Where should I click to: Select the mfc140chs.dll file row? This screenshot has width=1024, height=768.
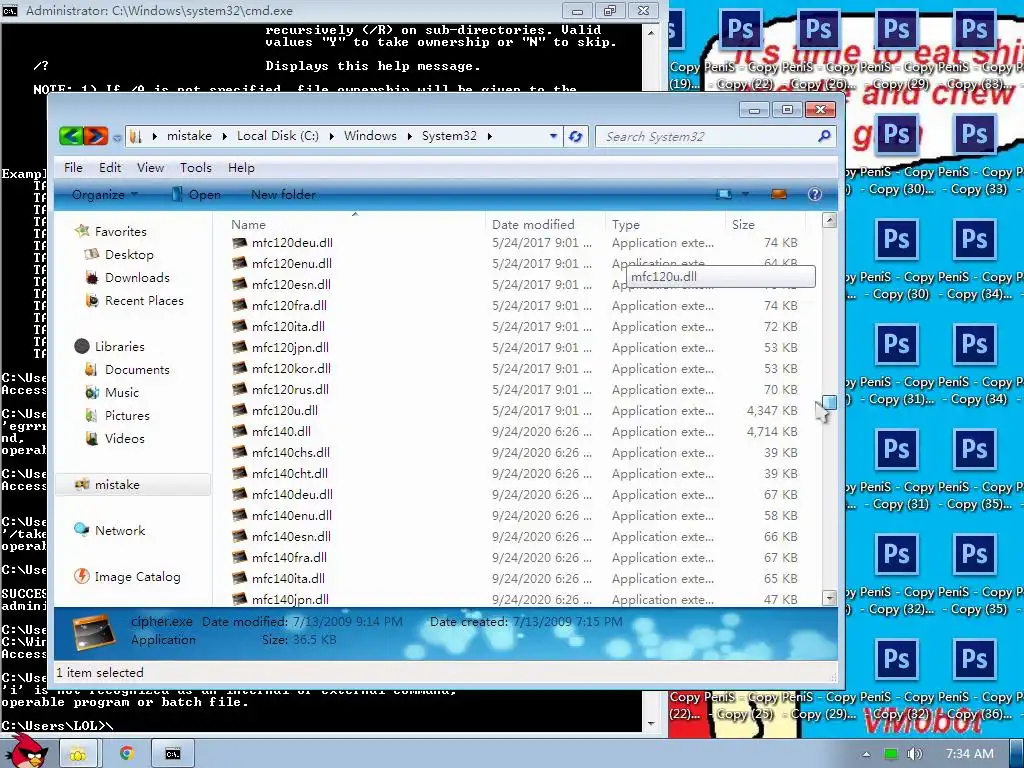516,452
